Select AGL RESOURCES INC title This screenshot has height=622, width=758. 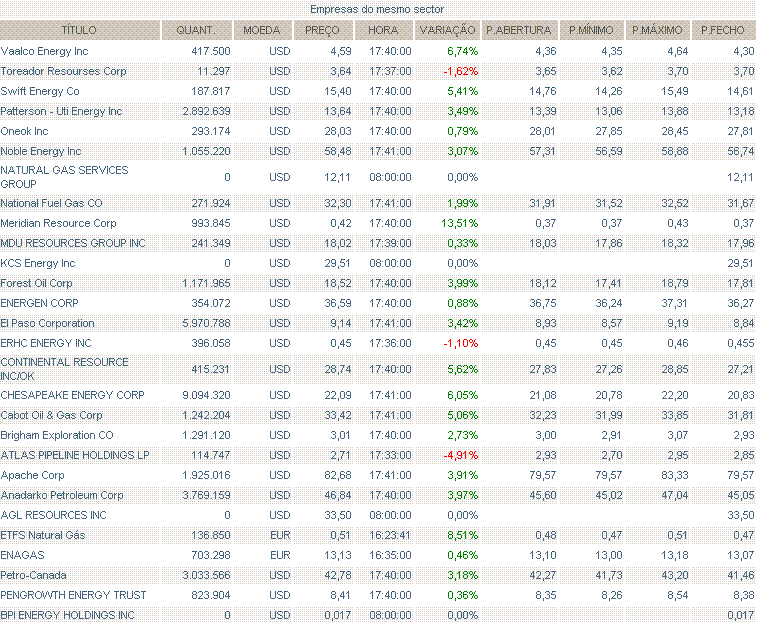54,516
